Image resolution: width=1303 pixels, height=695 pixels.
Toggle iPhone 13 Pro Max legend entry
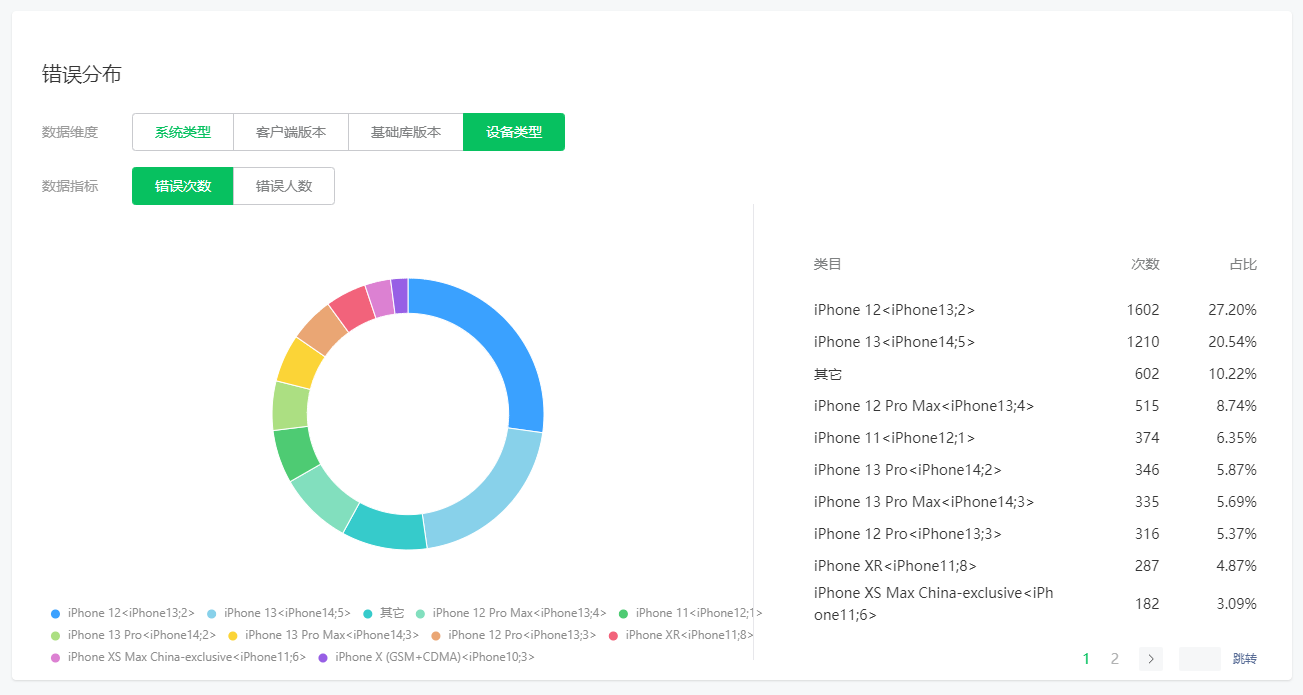click(x=324, y=635)
